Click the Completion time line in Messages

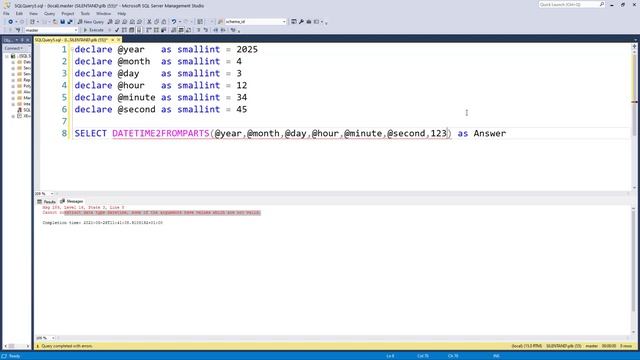point(102,223)
